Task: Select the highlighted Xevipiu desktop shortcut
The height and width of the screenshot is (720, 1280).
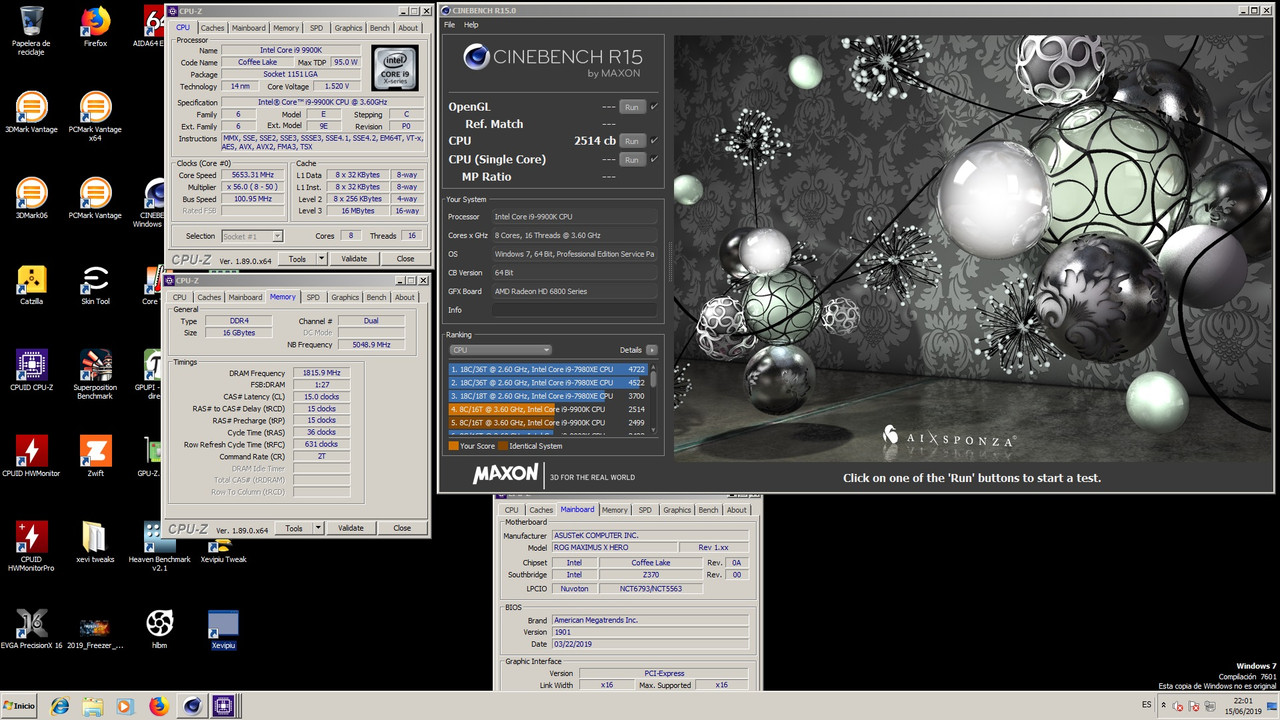Action: tap(223, 629)
